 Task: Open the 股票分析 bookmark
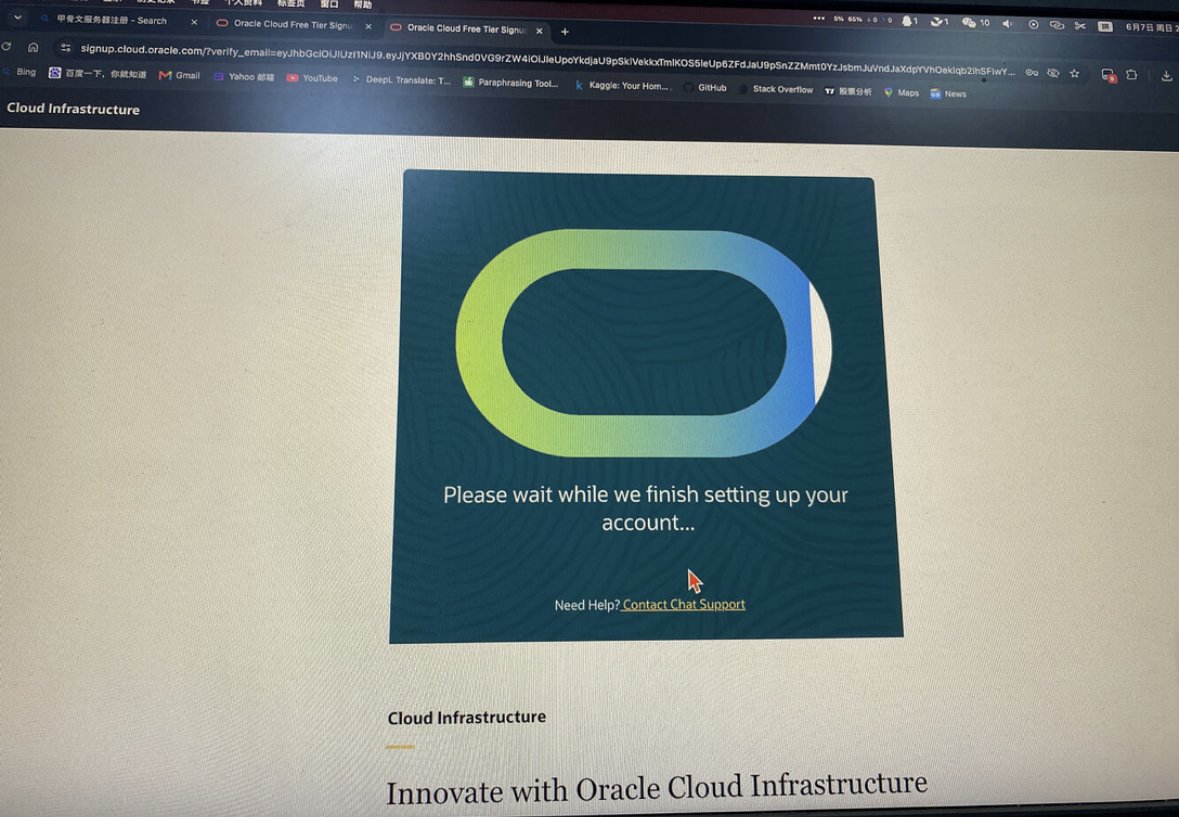click(848, 91)
